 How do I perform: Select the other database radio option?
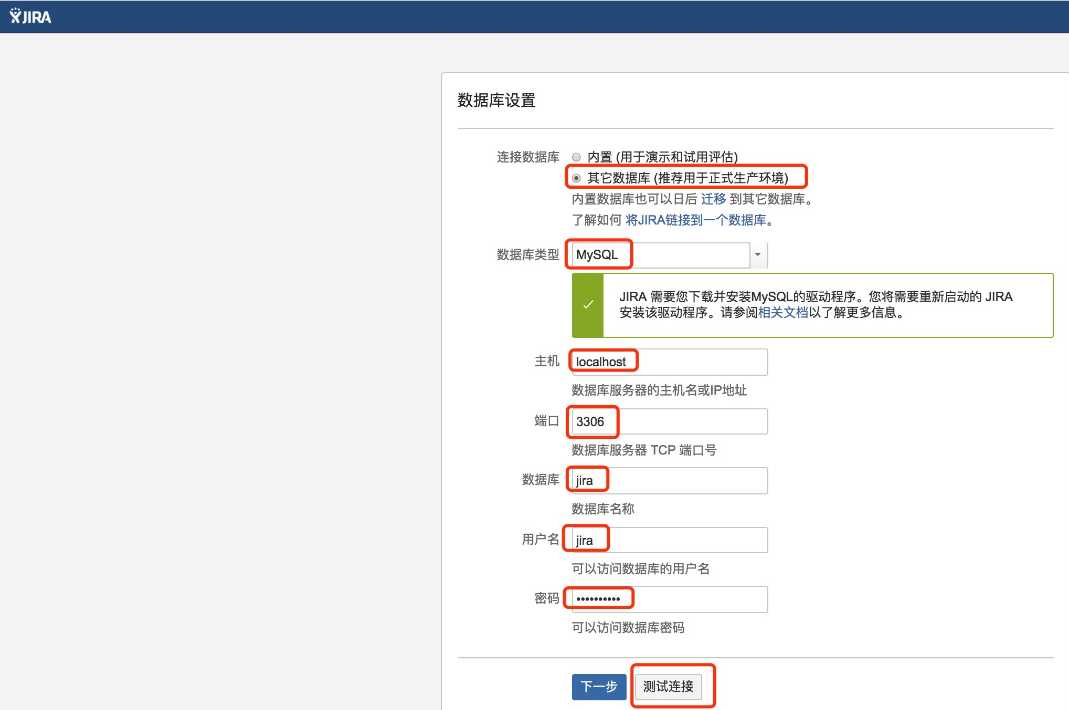coord(577,178)
